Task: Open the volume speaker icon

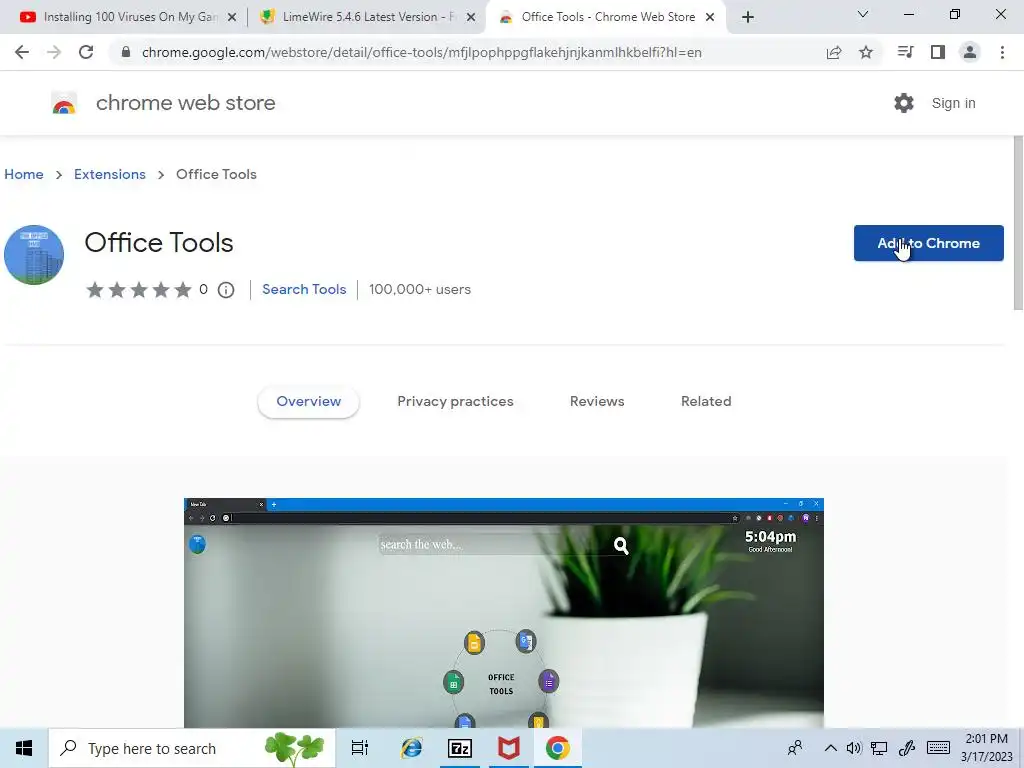Action: tap(854, 748)
